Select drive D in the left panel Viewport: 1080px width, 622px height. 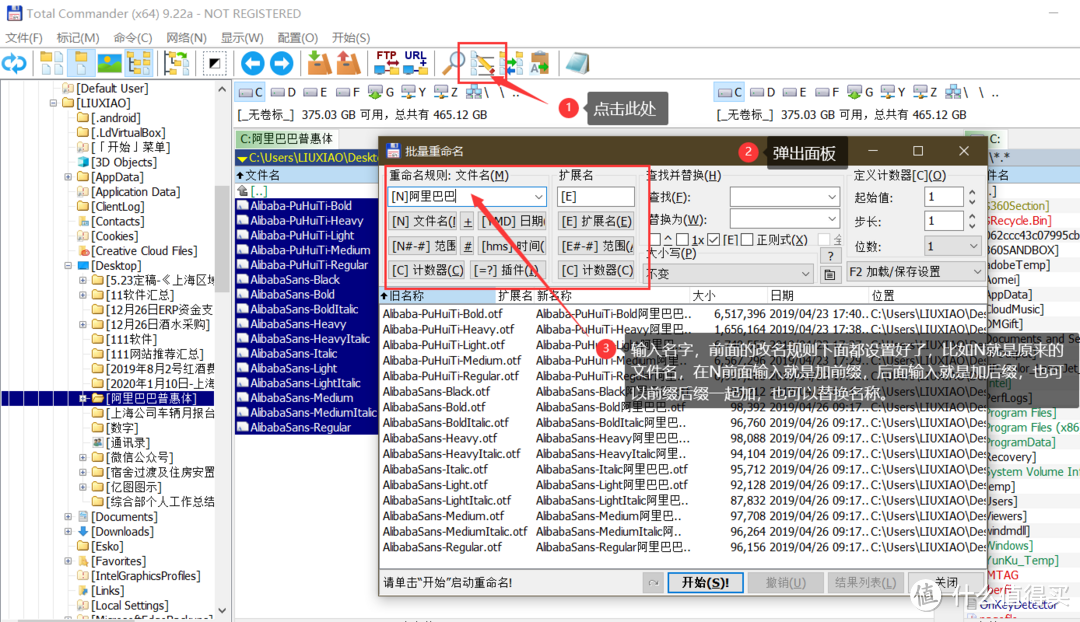click(283, 92)
